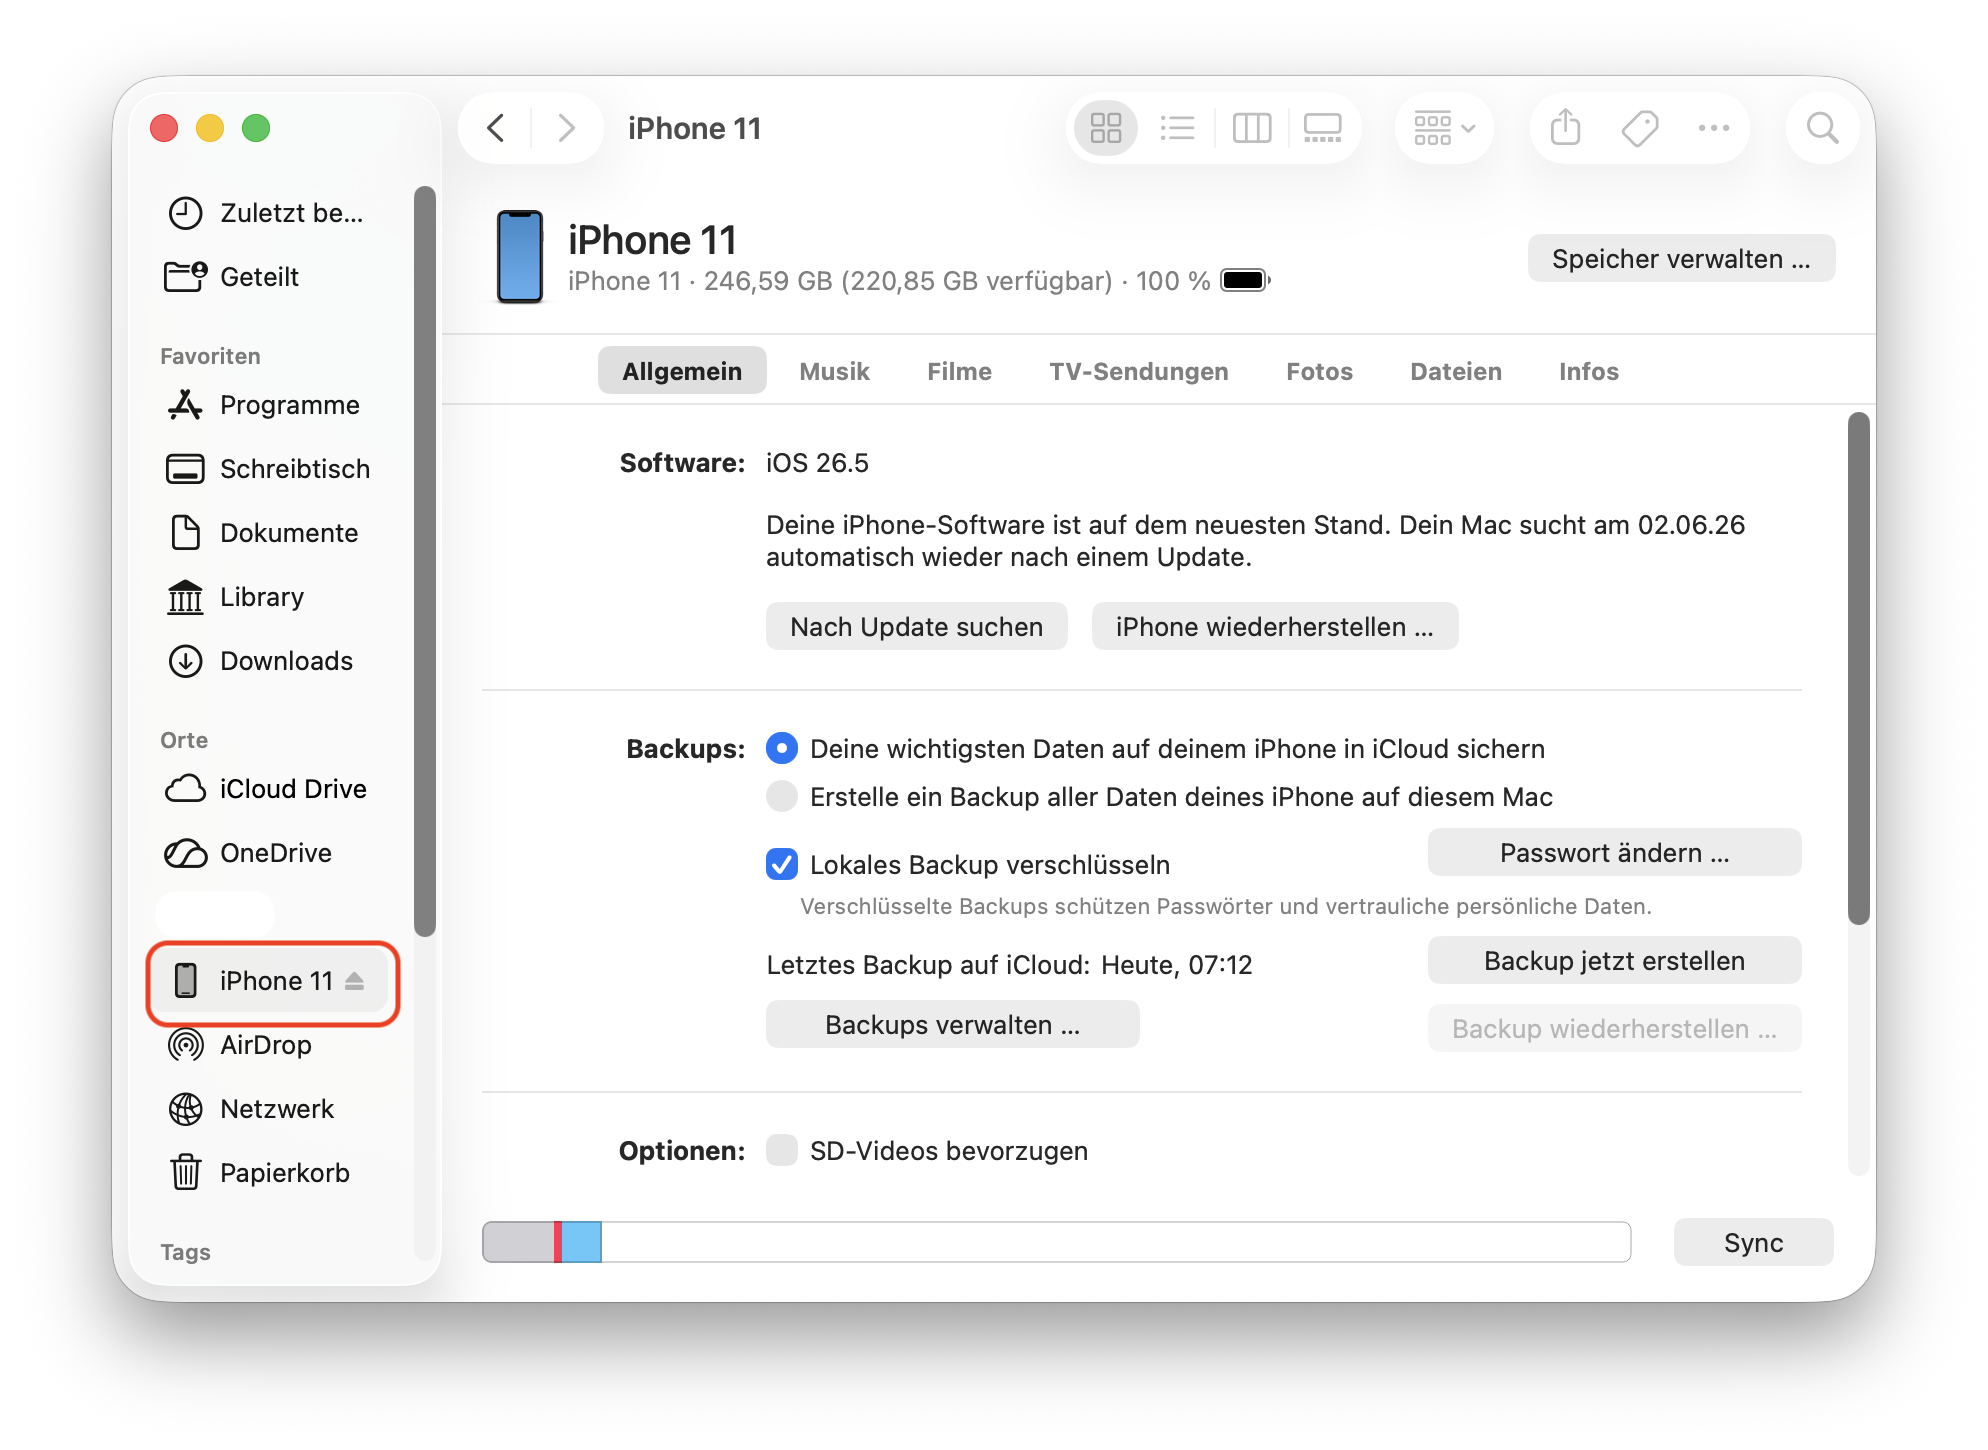The width and height of the screenshot is (1988, 1450).
Task: Click the gray storage bar segment
Action: tap(518, 1242)
